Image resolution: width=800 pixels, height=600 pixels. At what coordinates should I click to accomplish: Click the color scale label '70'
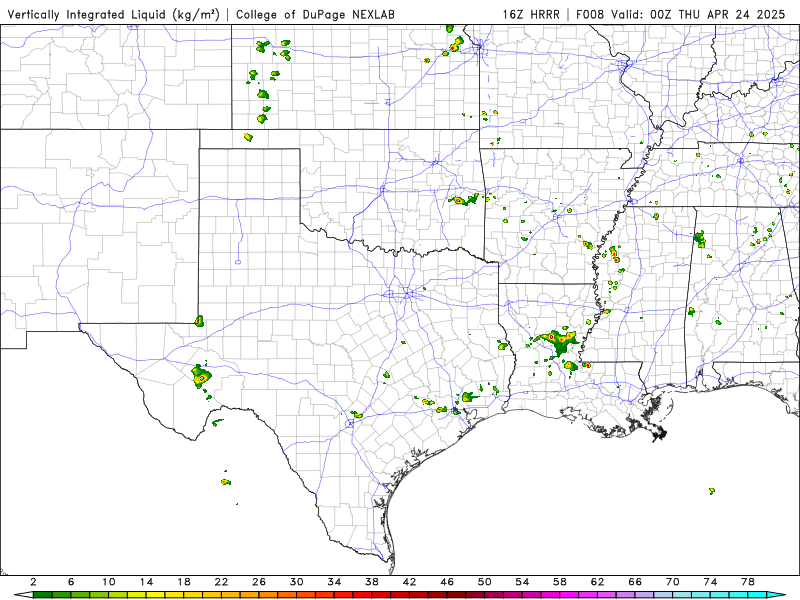[673, 582]
